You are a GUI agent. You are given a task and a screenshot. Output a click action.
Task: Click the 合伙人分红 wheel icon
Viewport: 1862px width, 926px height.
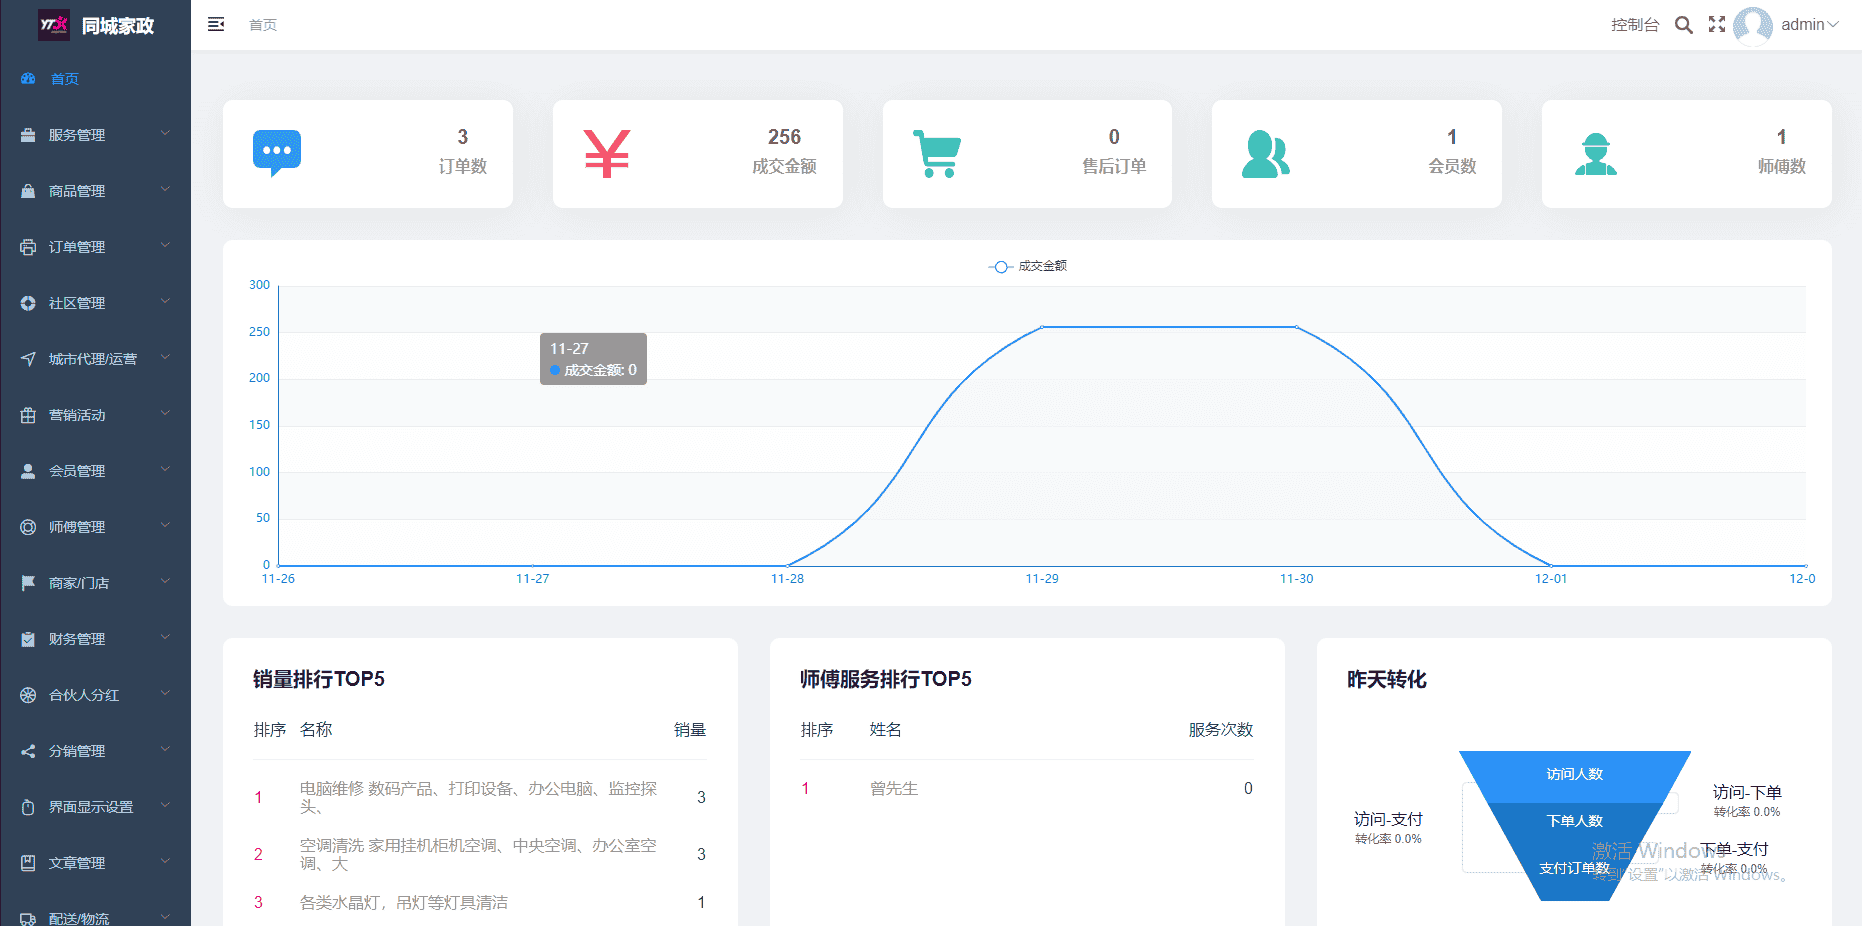(28, 695)
